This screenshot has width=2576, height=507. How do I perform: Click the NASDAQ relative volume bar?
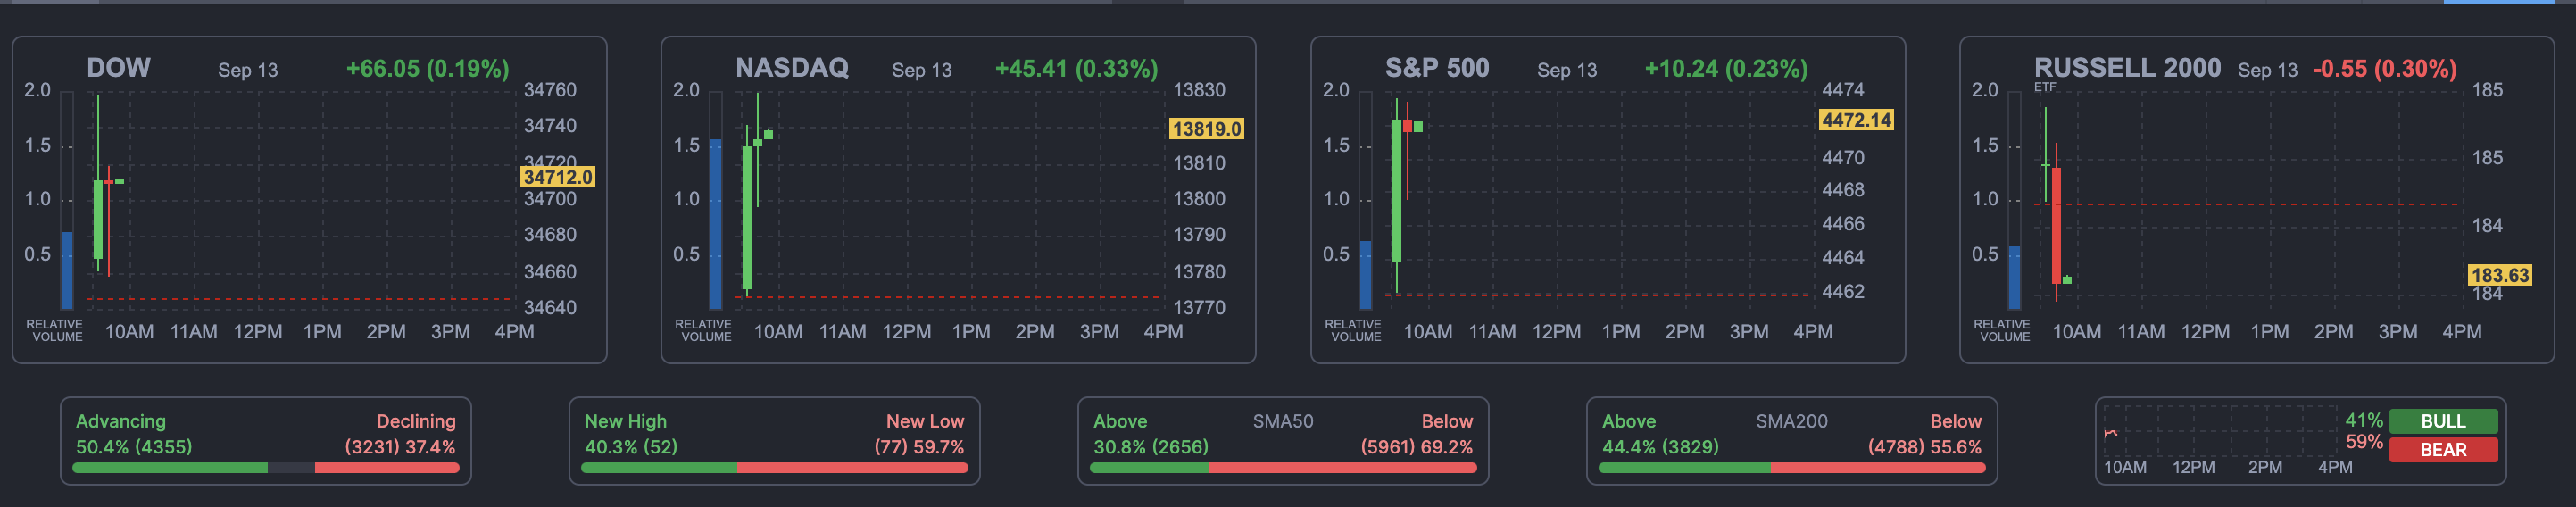pyautogui.click(x=715, y=200)
